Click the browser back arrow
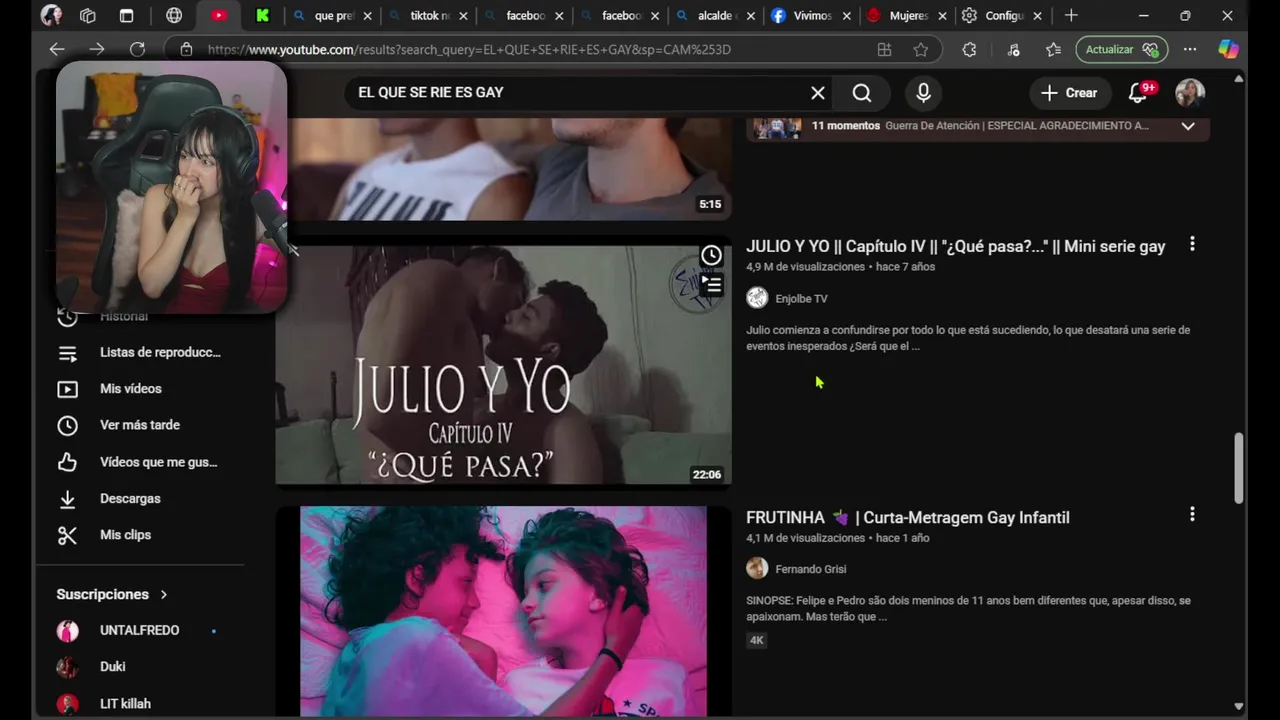Image resolution: width=1280 pixels, height=720 pixels. pos(57,49)
